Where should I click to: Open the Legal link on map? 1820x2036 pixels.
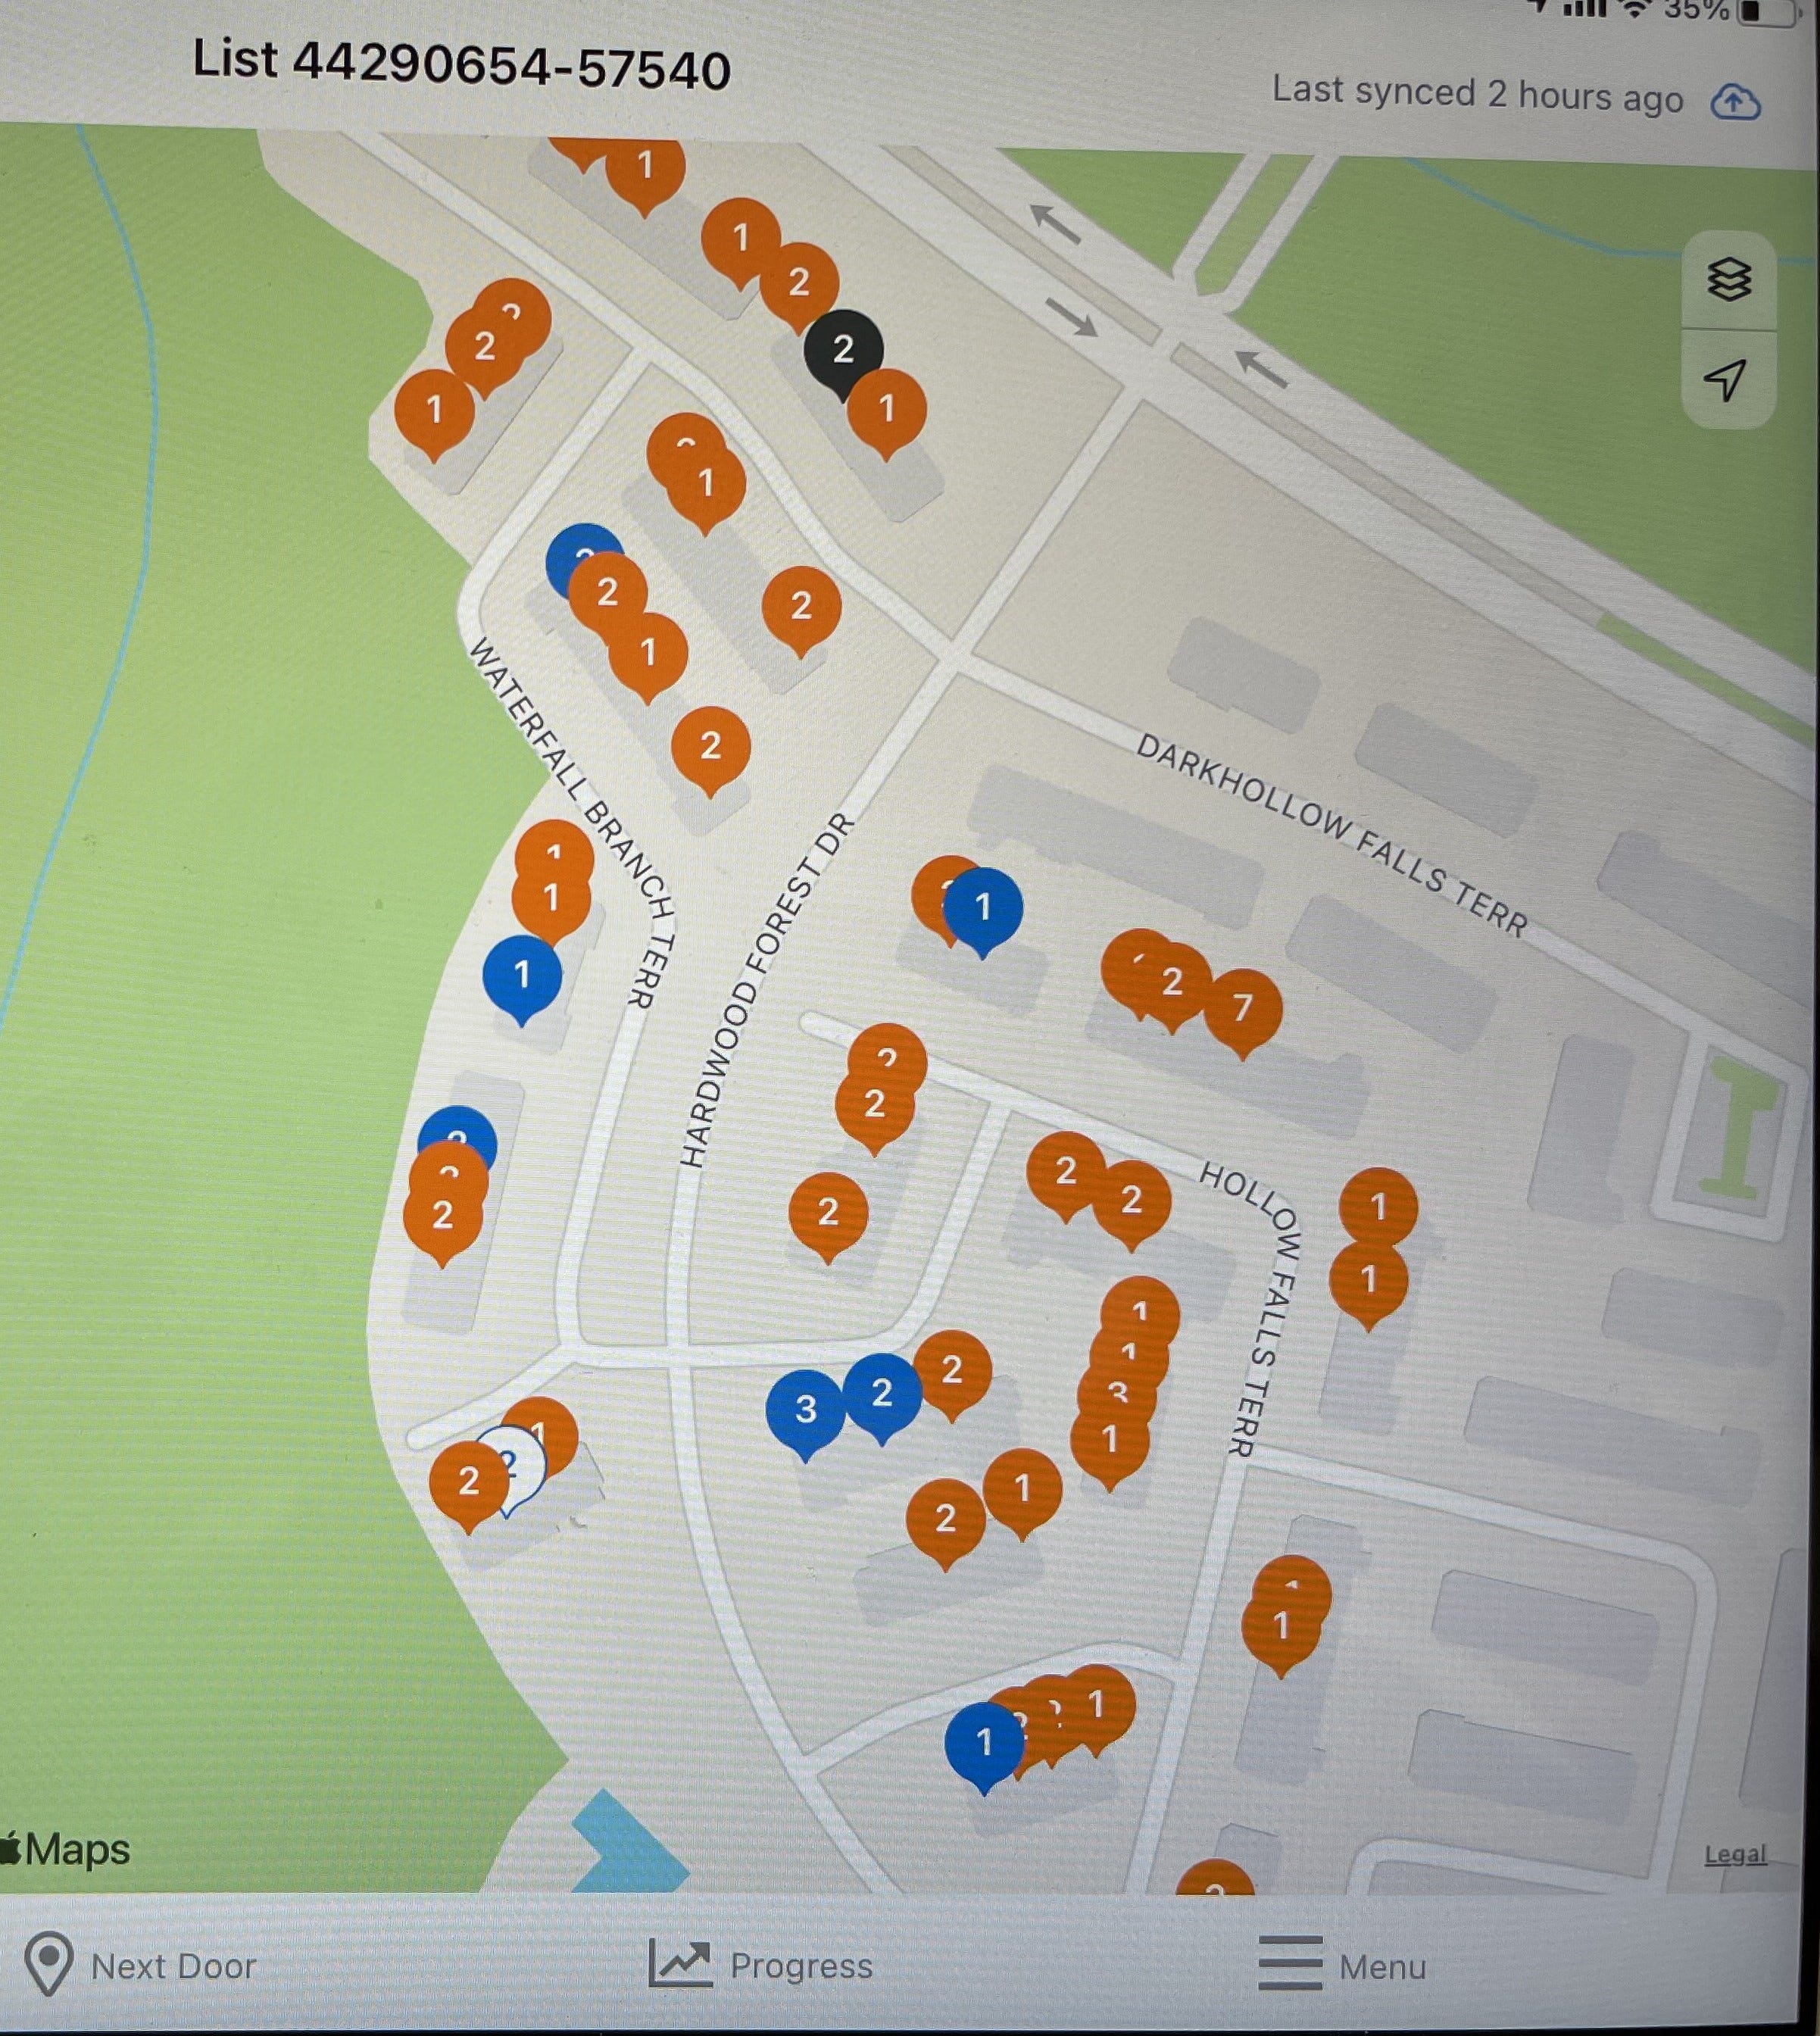1735,1854
